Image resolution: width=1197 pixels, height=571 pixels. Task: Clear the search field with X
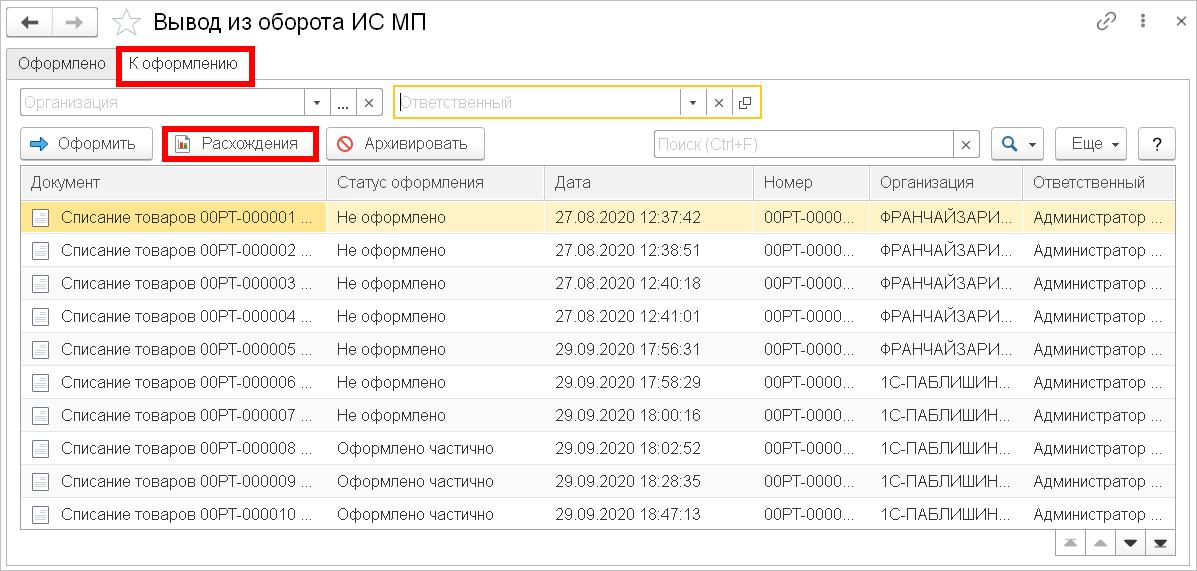[966, 144]
